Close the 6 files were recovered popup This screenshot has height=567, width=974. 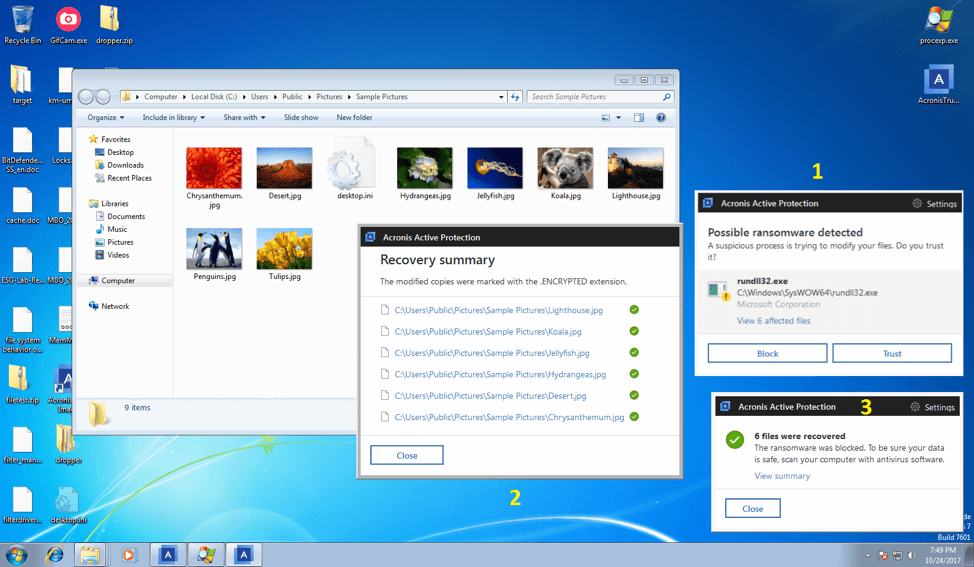[x=753, y=509]
